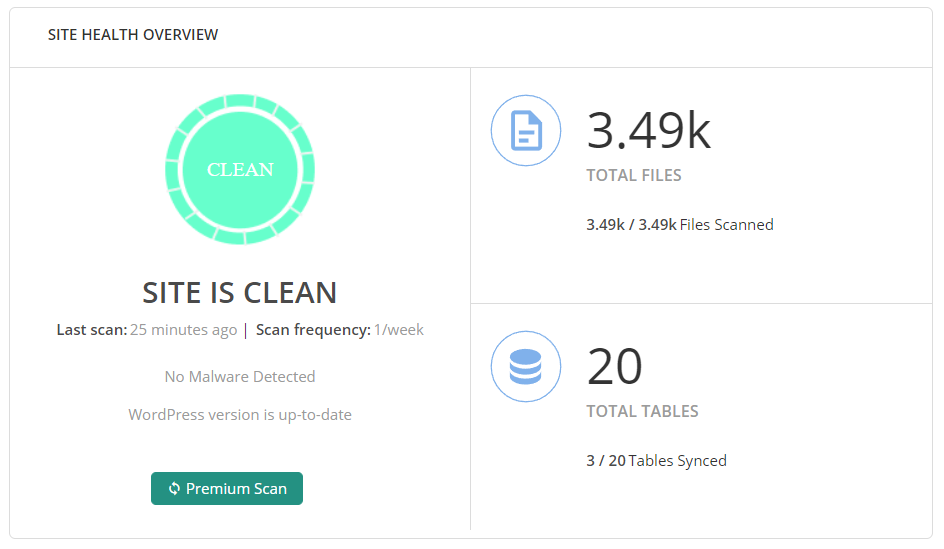Select the Files Scanned count text
Screen dimensions: 944x549
[680, 225]
